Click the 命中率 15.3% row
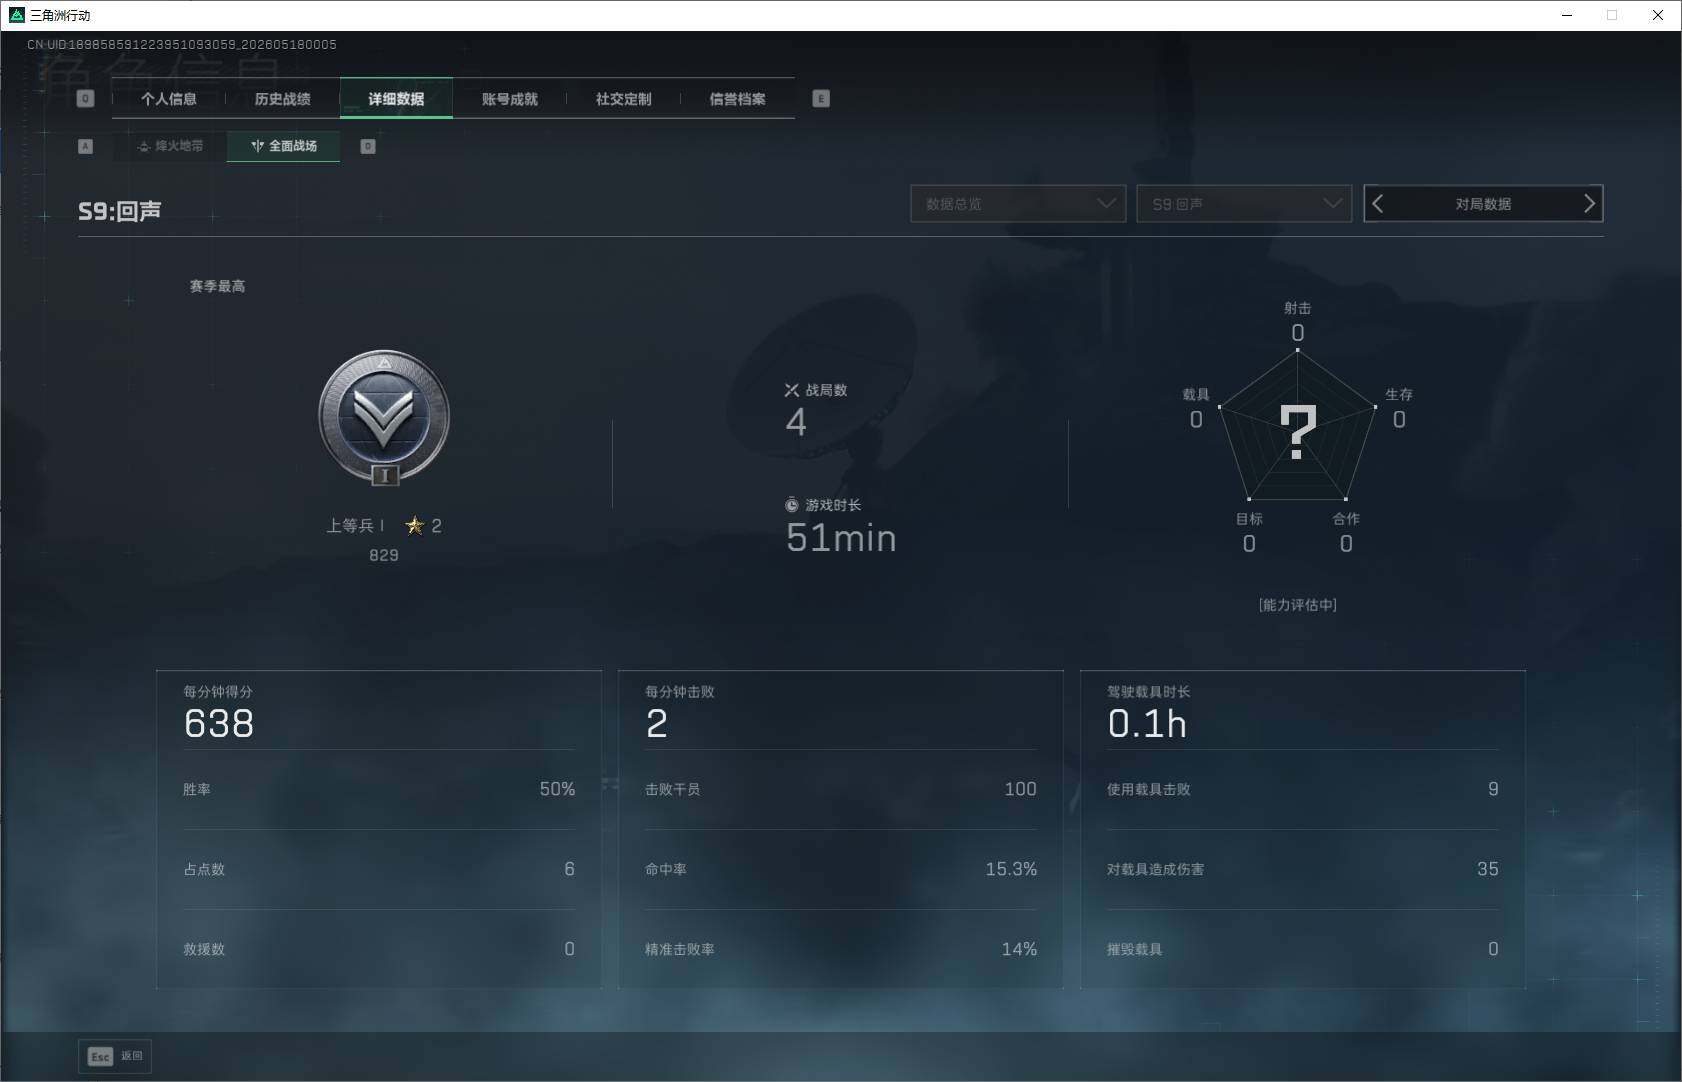Screen dimensions: 1682x1082 (x=841, y=869)
